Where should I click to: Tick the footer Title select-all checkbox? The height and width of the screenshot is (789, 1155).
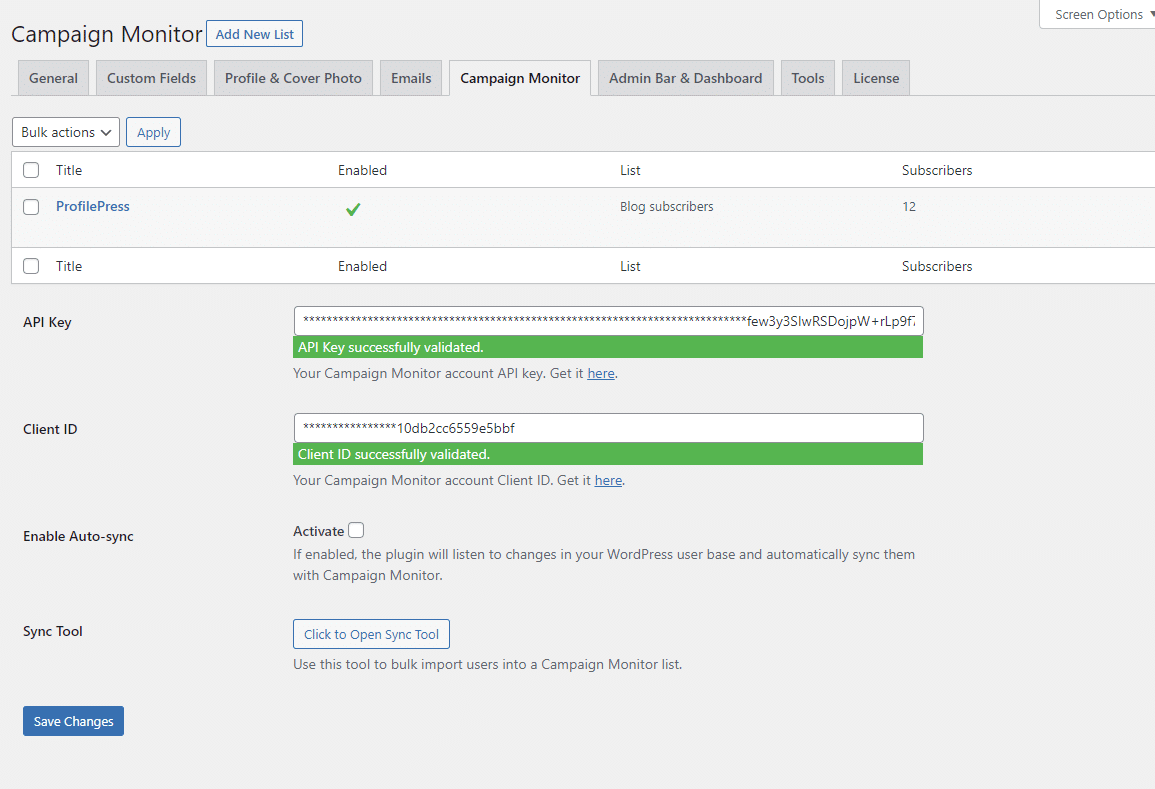coord(31,266)
